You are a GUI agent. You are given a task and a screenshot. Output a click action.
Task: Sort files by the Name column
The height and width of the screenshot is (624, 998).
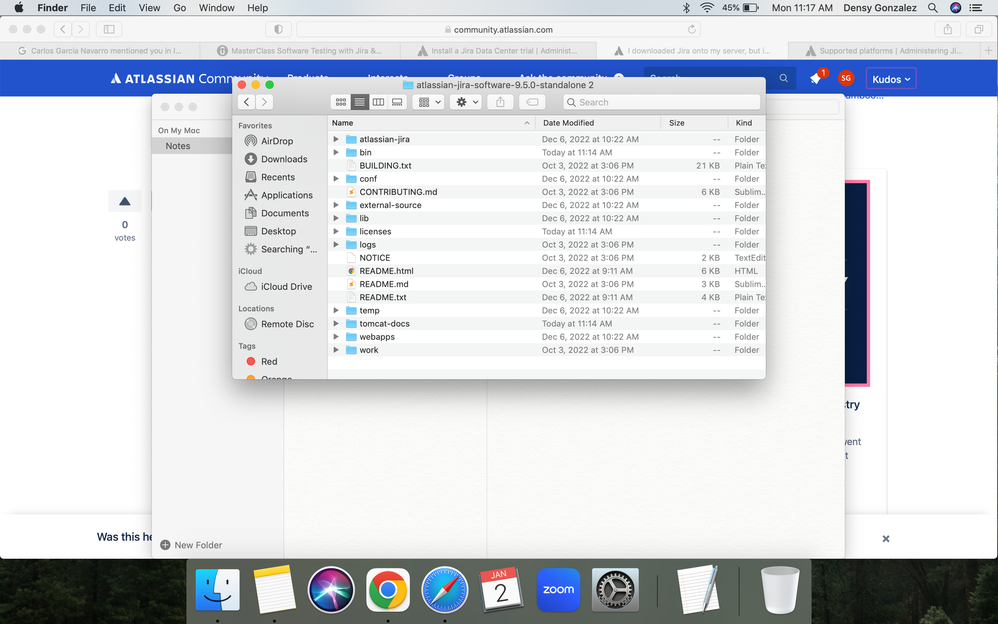tap(432, 123)
